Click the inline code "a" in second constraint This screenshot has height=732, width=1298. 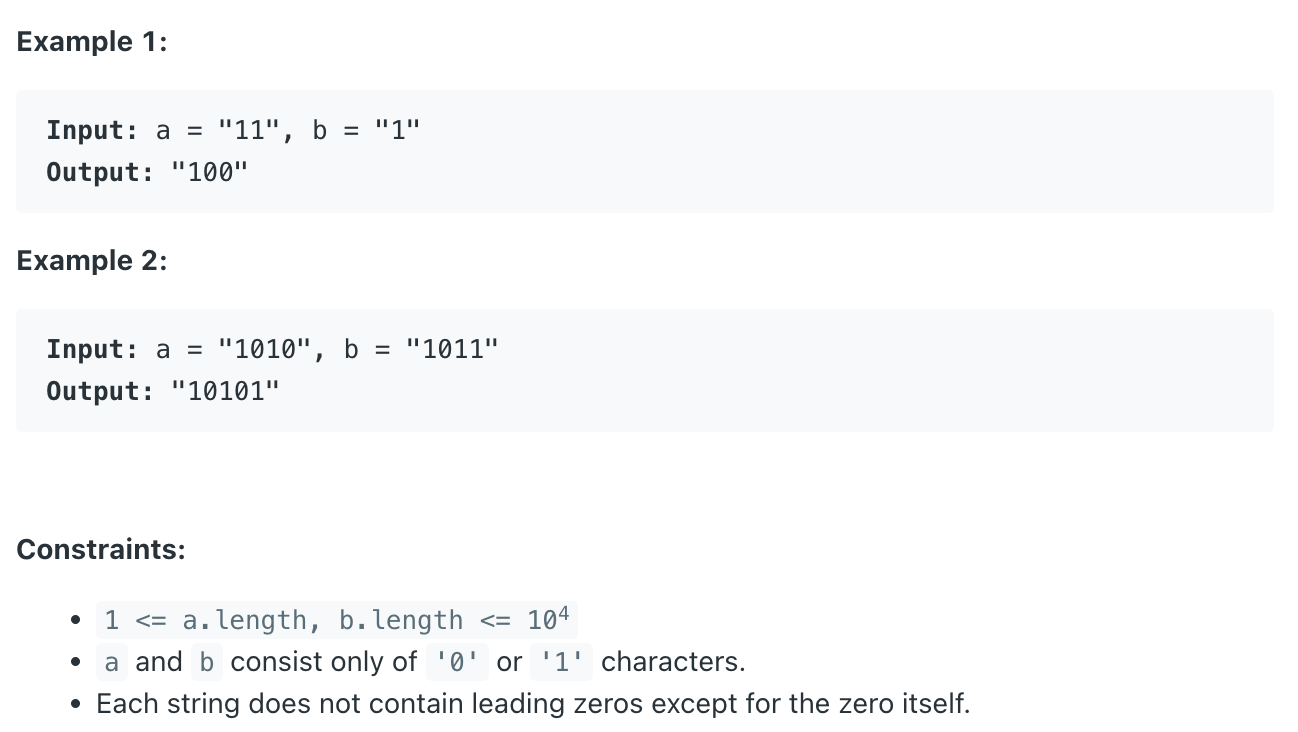(x=112, y=662)
